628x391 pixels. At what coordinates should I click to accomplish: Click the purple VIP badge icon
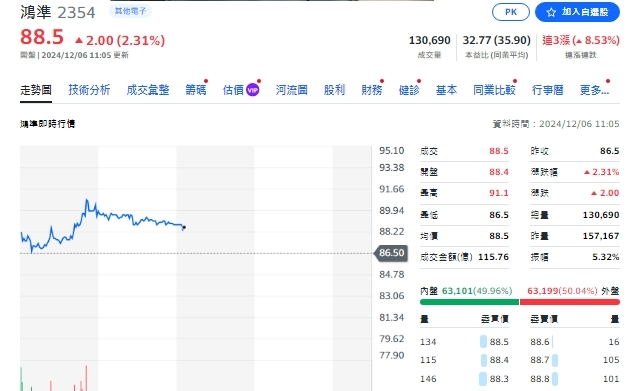point(252,90)
